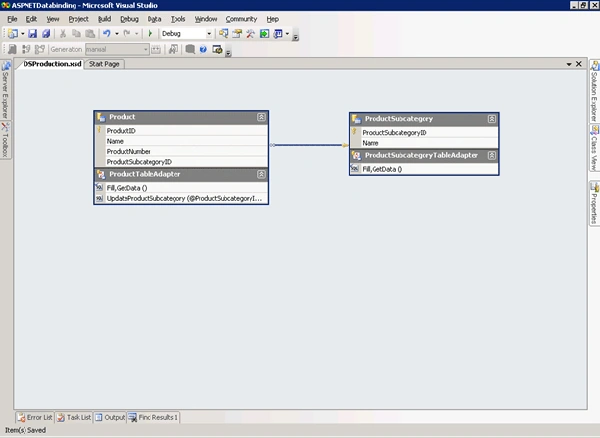Screen dimensions: 600x438
Task: Collapse ProductSubcategoryTableAdapter section
Action: pos(492,155)
